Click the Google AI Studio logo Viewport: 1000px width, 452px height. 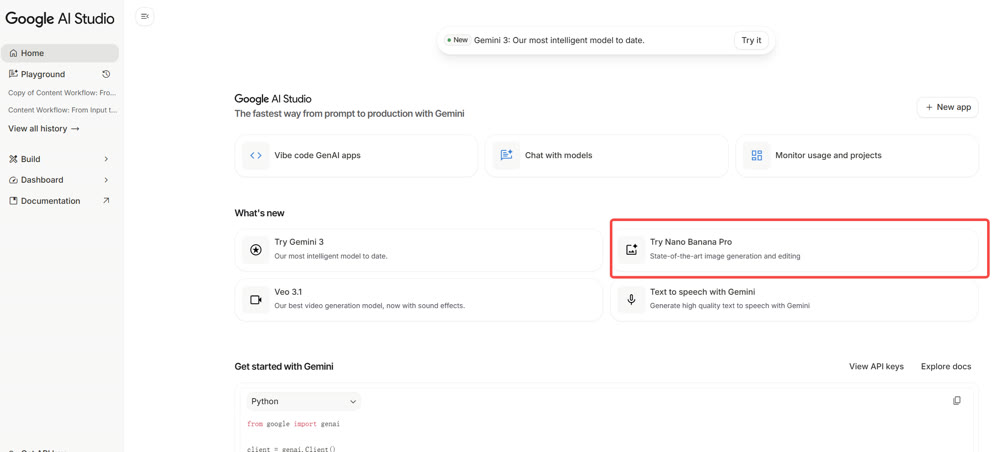[x=60, y=18]
